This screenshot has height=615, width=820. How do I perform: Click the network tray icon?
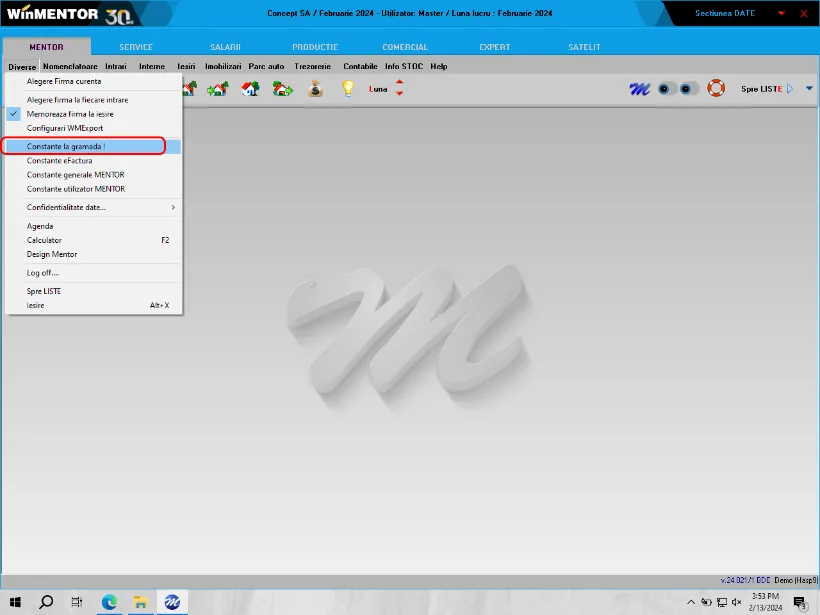(722, 602)
